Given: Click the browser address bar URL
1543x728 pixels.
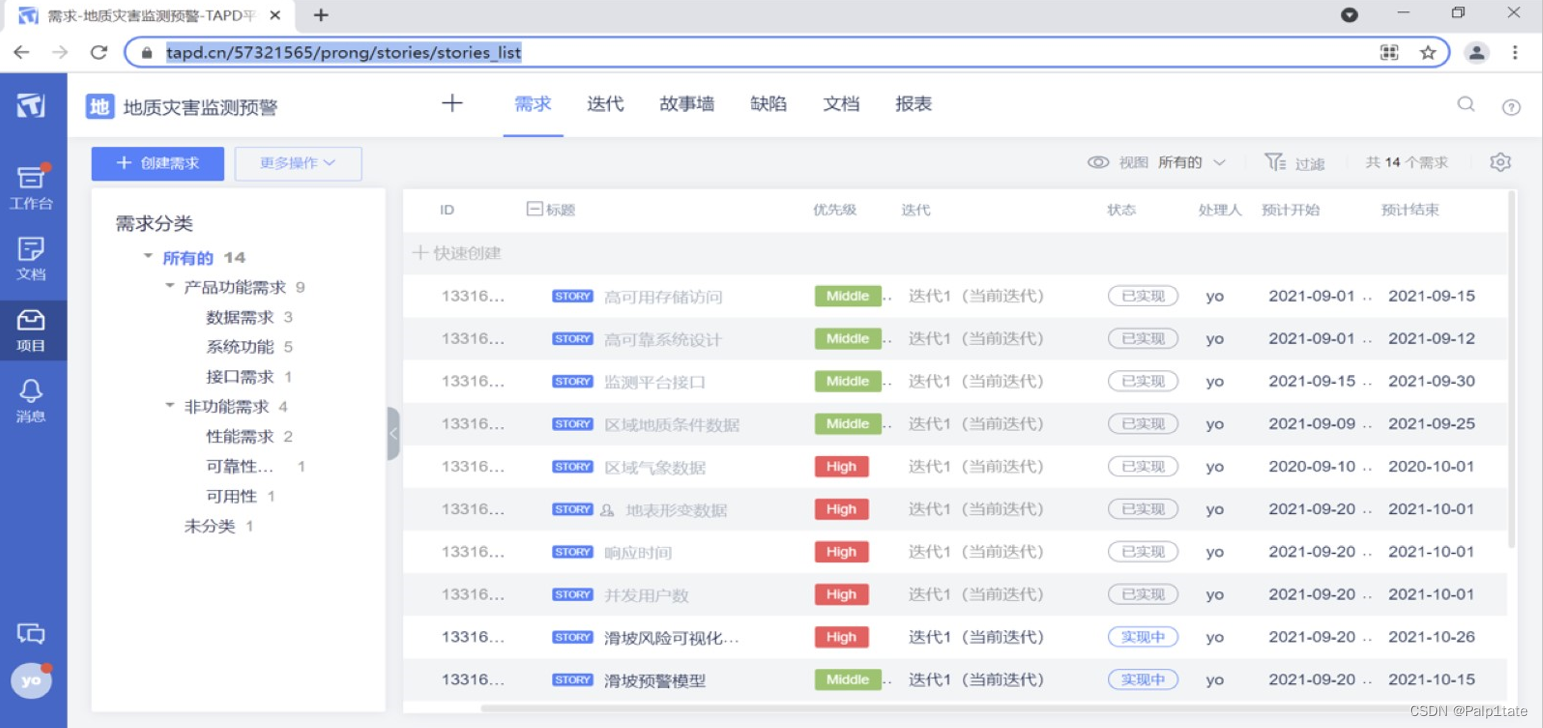Looking at the screenshot, I should (x=344, y=52).
